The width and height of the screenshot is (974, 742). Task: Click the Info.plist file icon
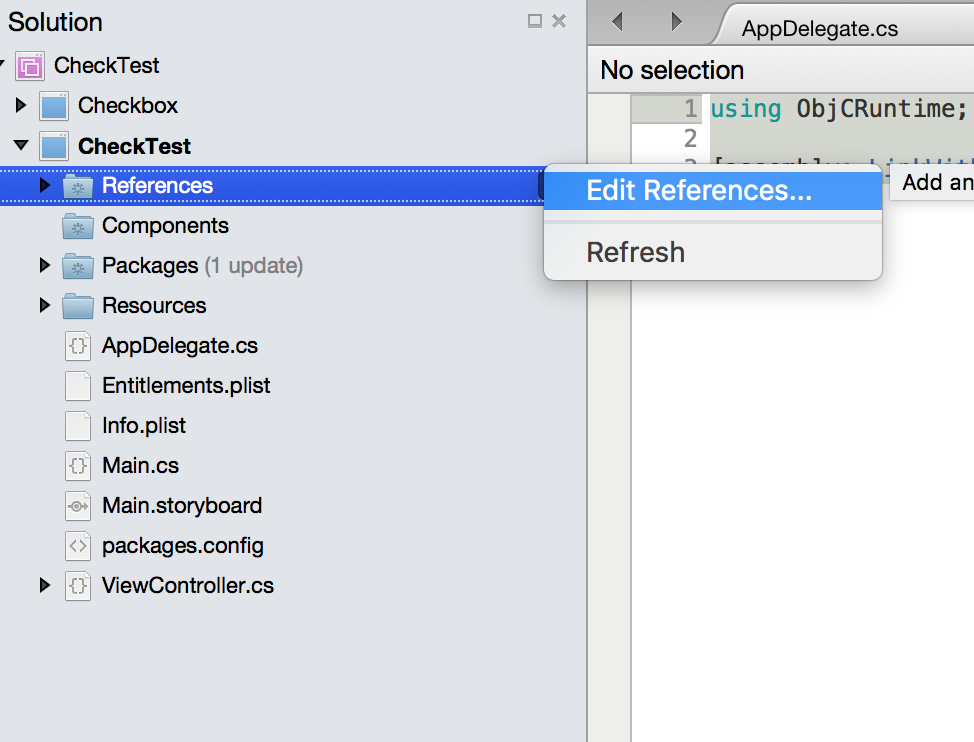pyautogui.click(x=77, y=426)
